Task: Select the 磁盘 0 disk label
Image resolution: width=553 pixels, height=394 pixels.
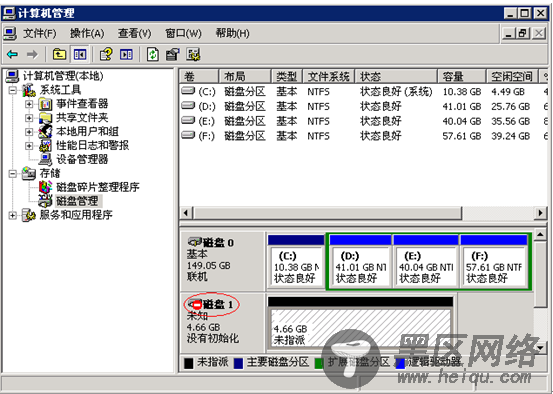Action: 222,261
